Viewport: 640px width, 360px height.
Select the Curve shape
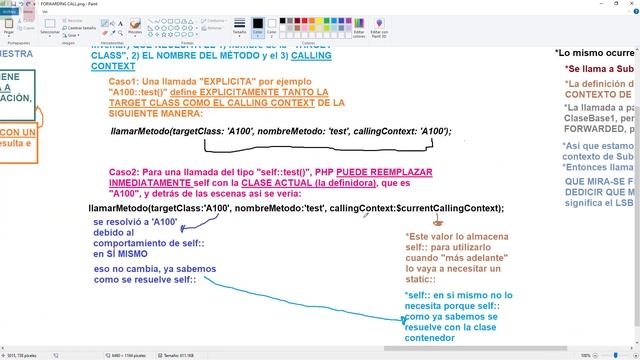157,21
